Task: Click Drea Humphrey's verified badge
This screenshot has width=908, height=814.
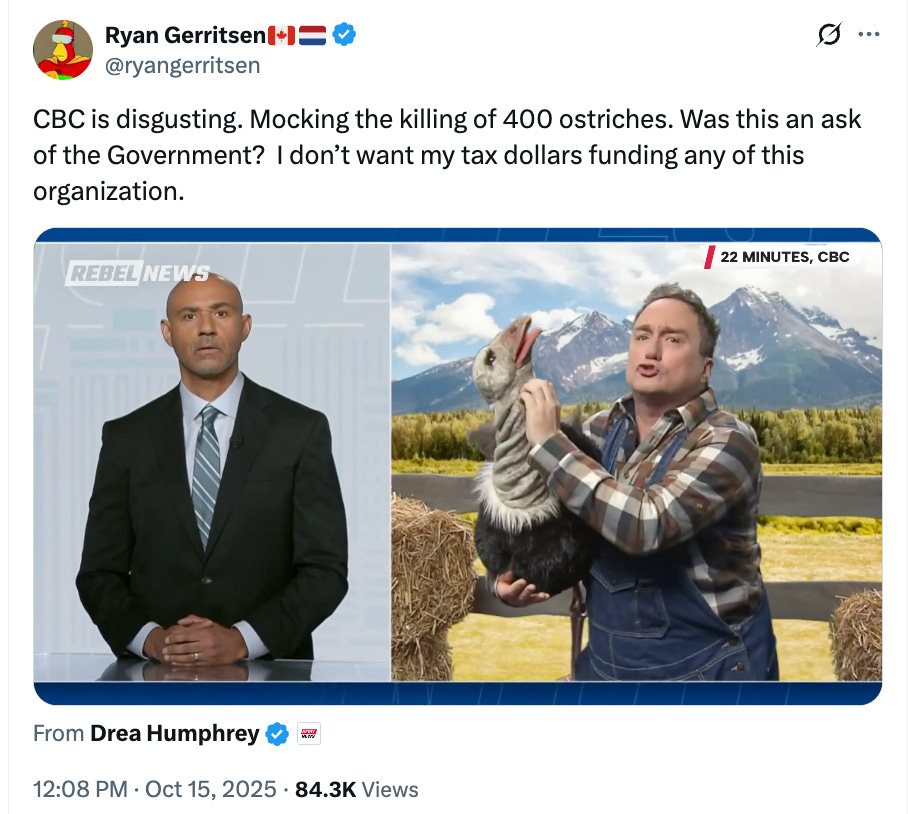Action: click(277, 734)
